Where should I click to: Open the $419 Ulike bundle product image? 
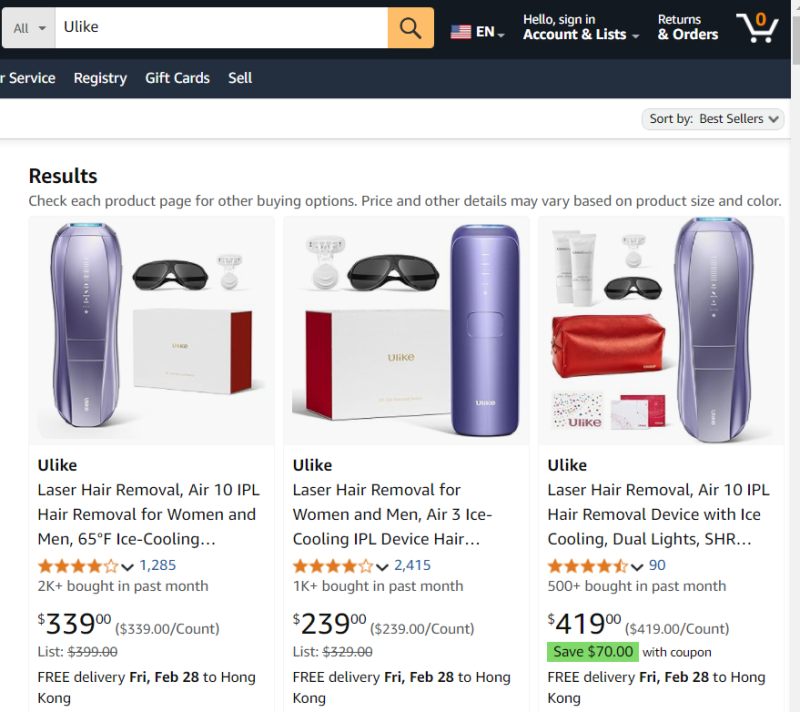point(662,330)
